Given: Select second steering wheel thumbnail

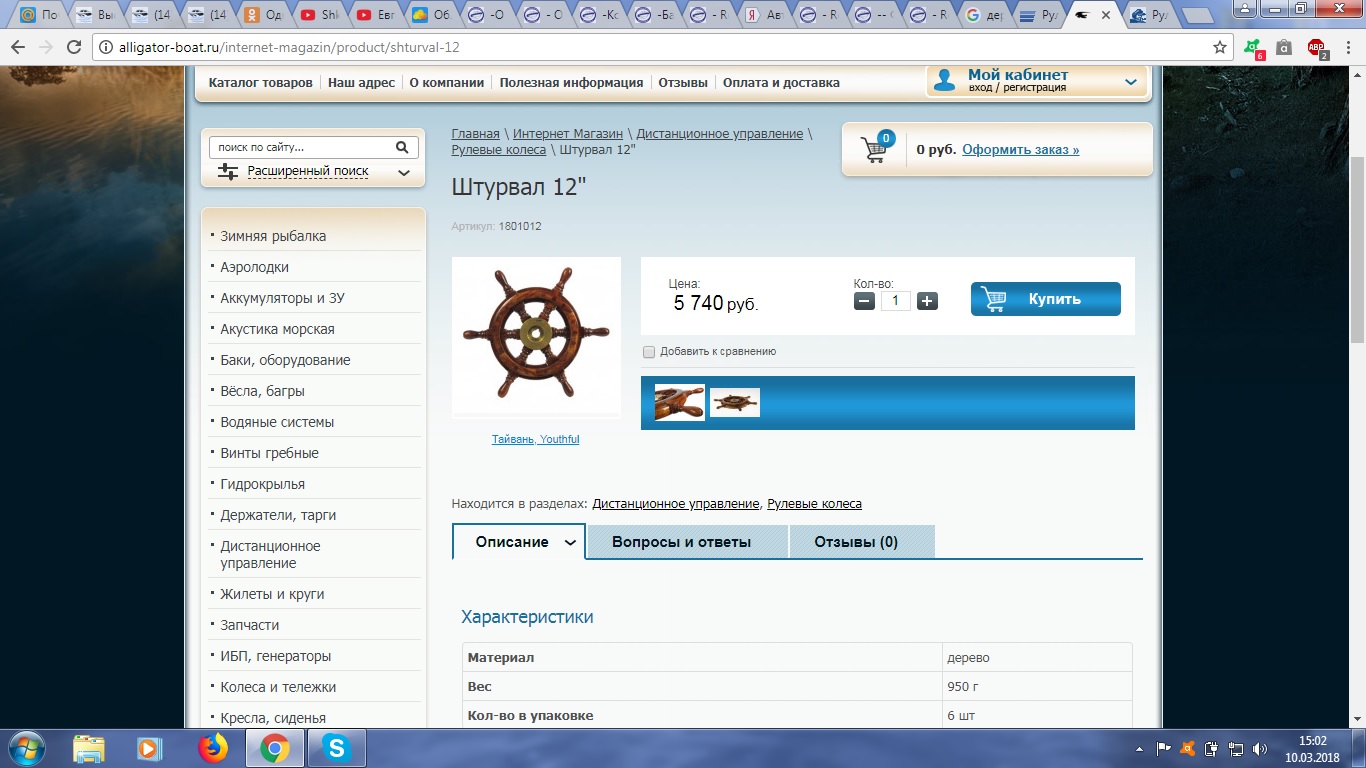Looking at the screenshot, I should coord(735,402).
